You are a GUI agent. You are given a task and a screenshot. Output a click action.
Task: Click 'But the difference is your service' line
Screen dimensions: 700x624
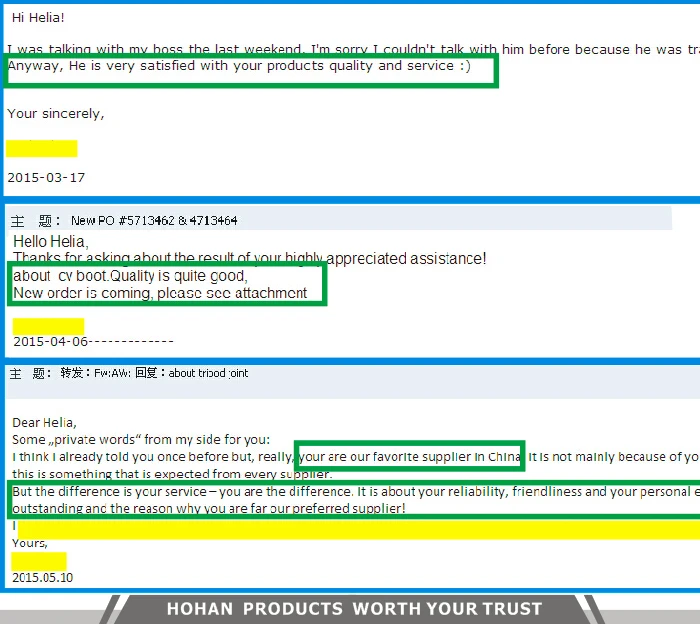[x=356, y=491]
